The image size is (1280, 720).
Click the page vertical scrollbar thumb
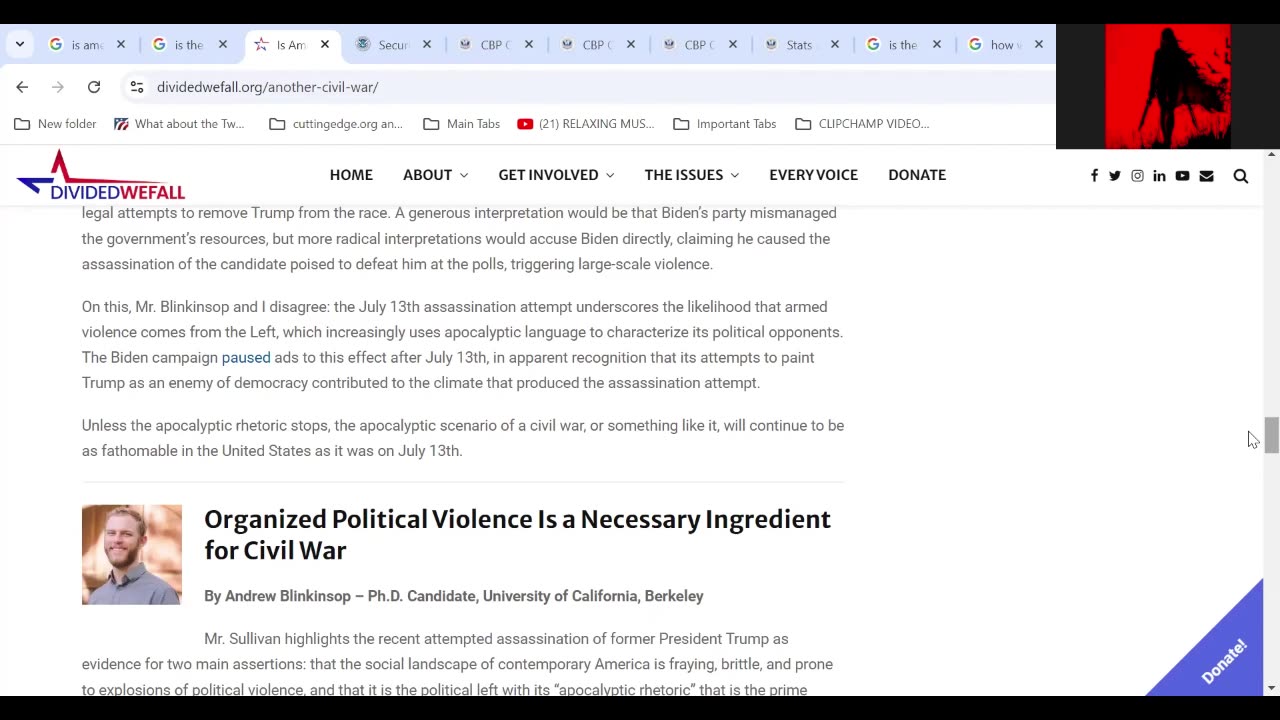click(x=1271, y=435)
